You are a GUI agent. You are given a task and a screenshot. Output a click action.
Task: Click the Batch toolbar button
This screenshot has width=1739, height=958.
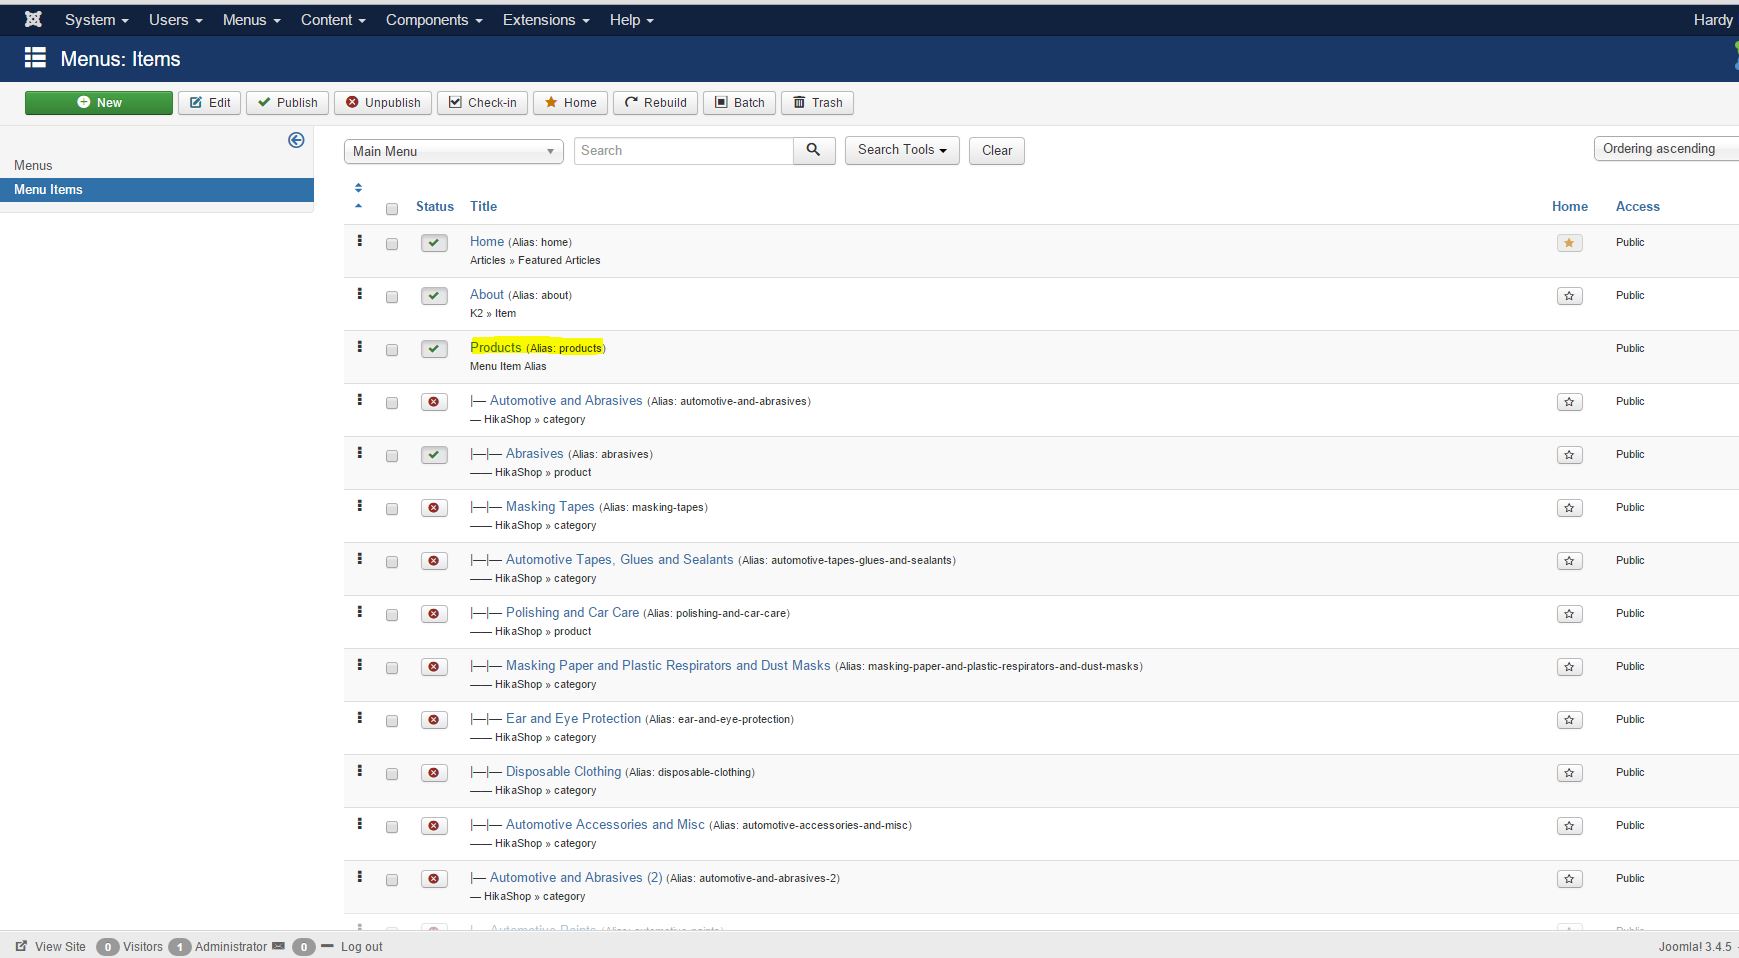coord(740,102)
